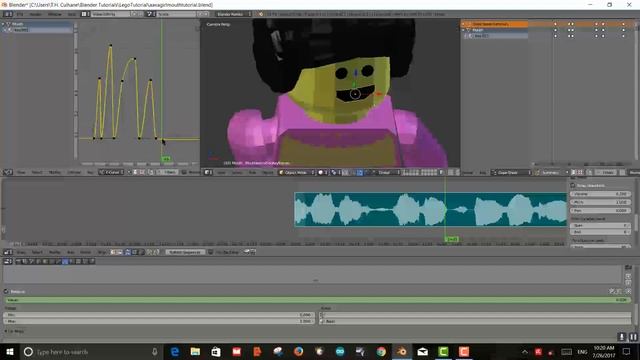Toggle the Relative shape keys checkbox
The image size is (640, 360).
pyautogui.click(x=6, y=291)
